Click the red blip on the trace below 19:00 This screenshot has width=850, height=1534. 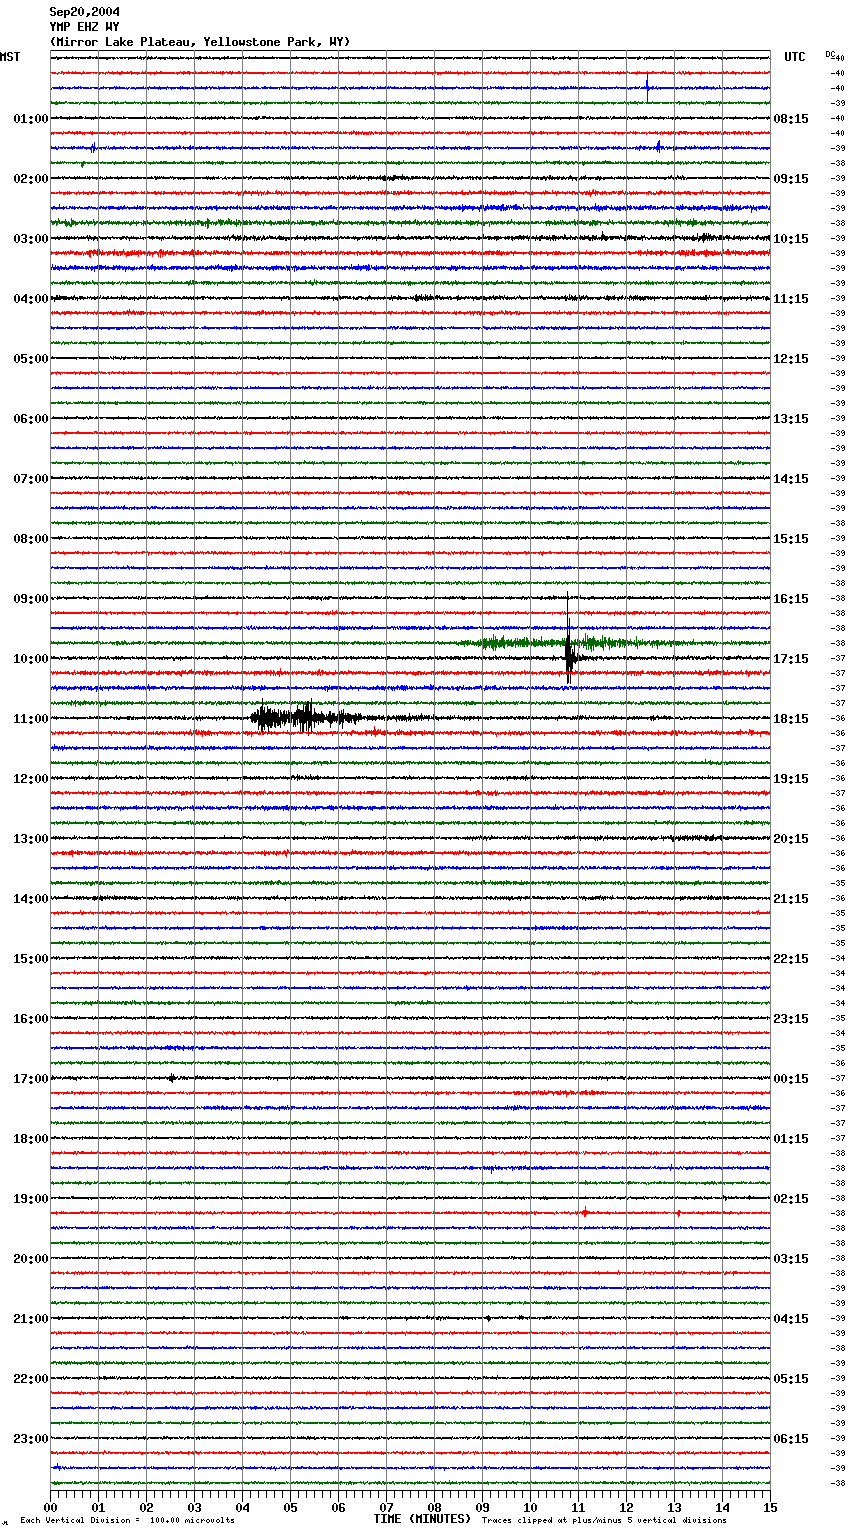[585, 1213]
